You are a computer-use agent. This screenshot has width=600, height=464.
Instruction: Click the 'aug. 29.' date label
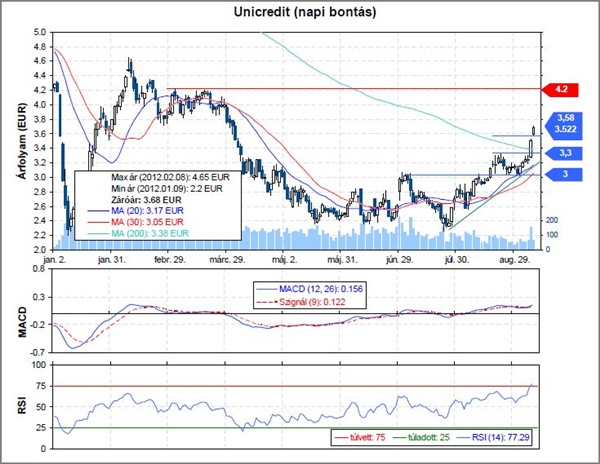[x=515, y=260]
